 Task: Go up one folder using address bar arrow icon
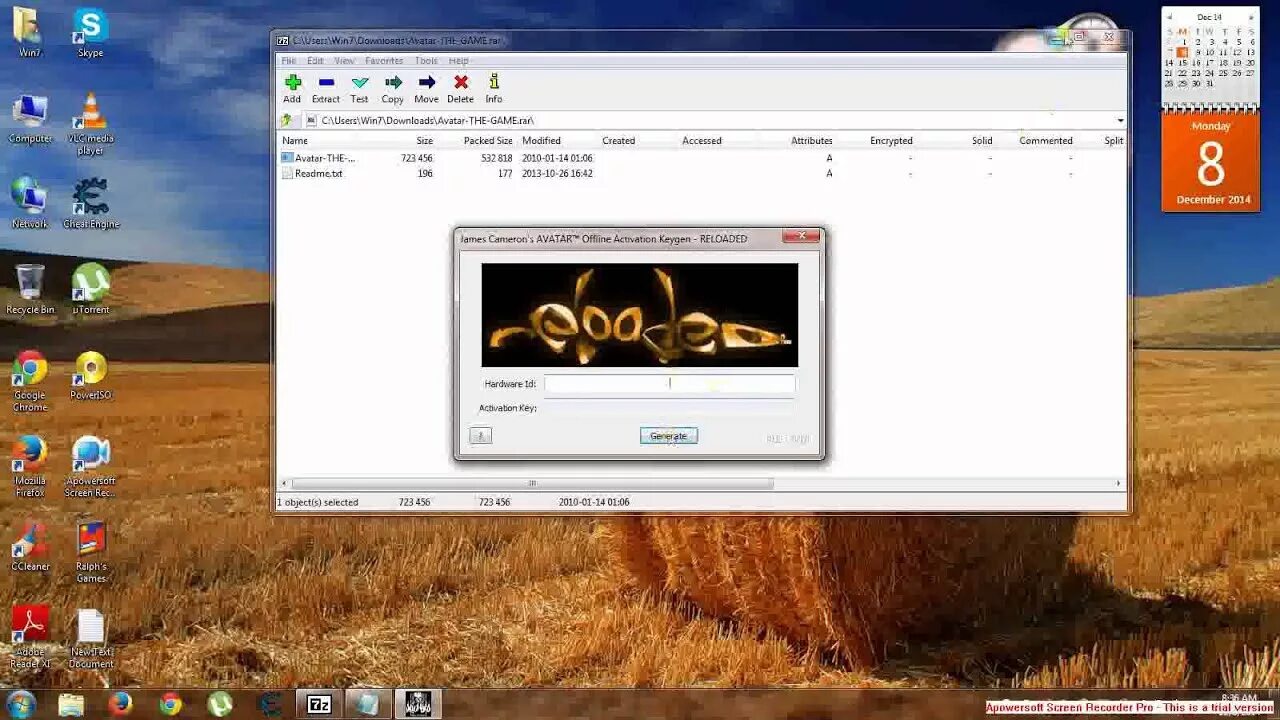click(287, 120)
